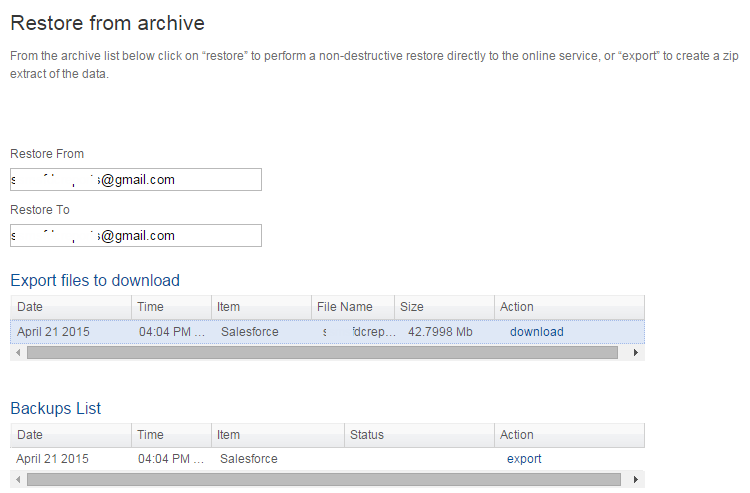Click left scroll arrow under Backups List
The height and width of the screenshot is (493, 750).
[x=16, y=480]
